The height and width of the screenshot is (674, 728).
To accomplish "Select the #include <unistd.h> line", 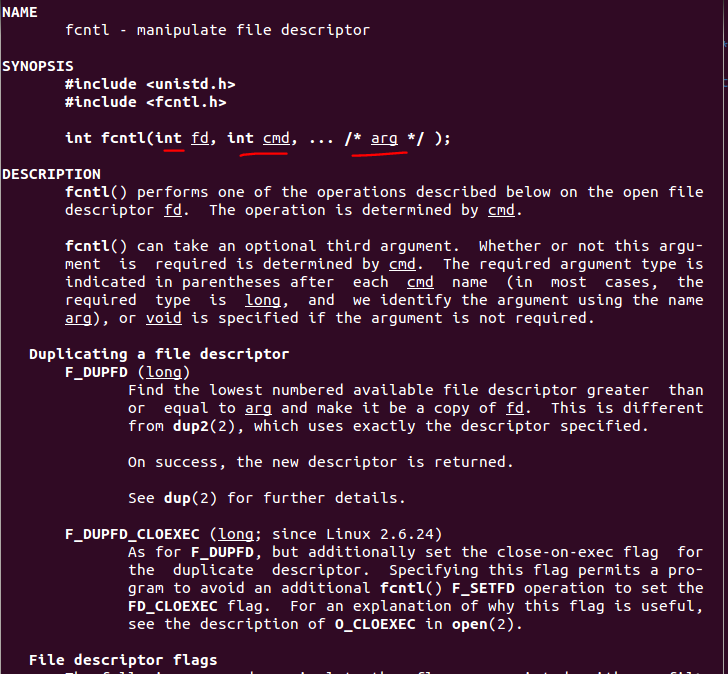I will [150, 84].
